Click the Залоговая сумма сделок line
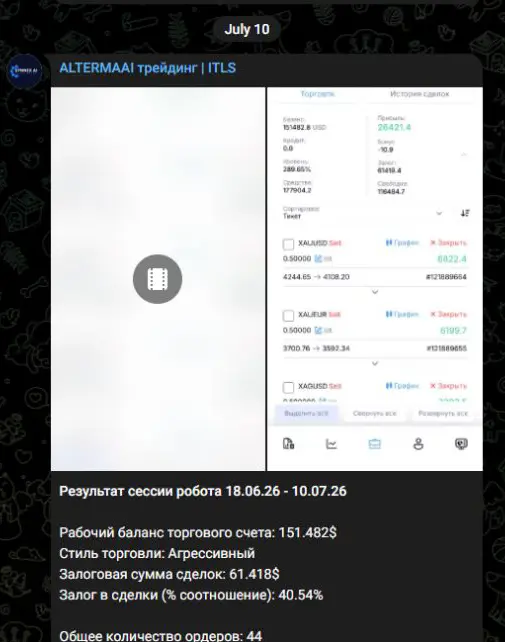This screenshot has height=642, width=505. coord(169,574)
